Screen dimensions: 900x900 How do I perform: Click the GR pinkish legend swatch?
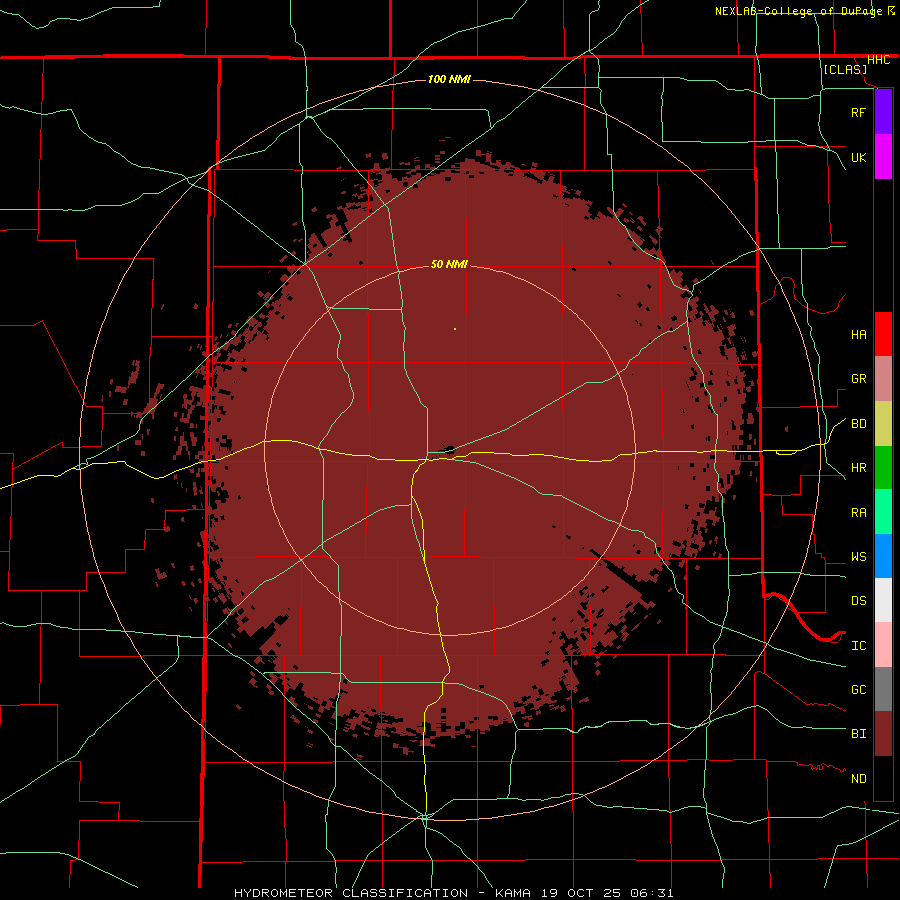coord(883,379)
